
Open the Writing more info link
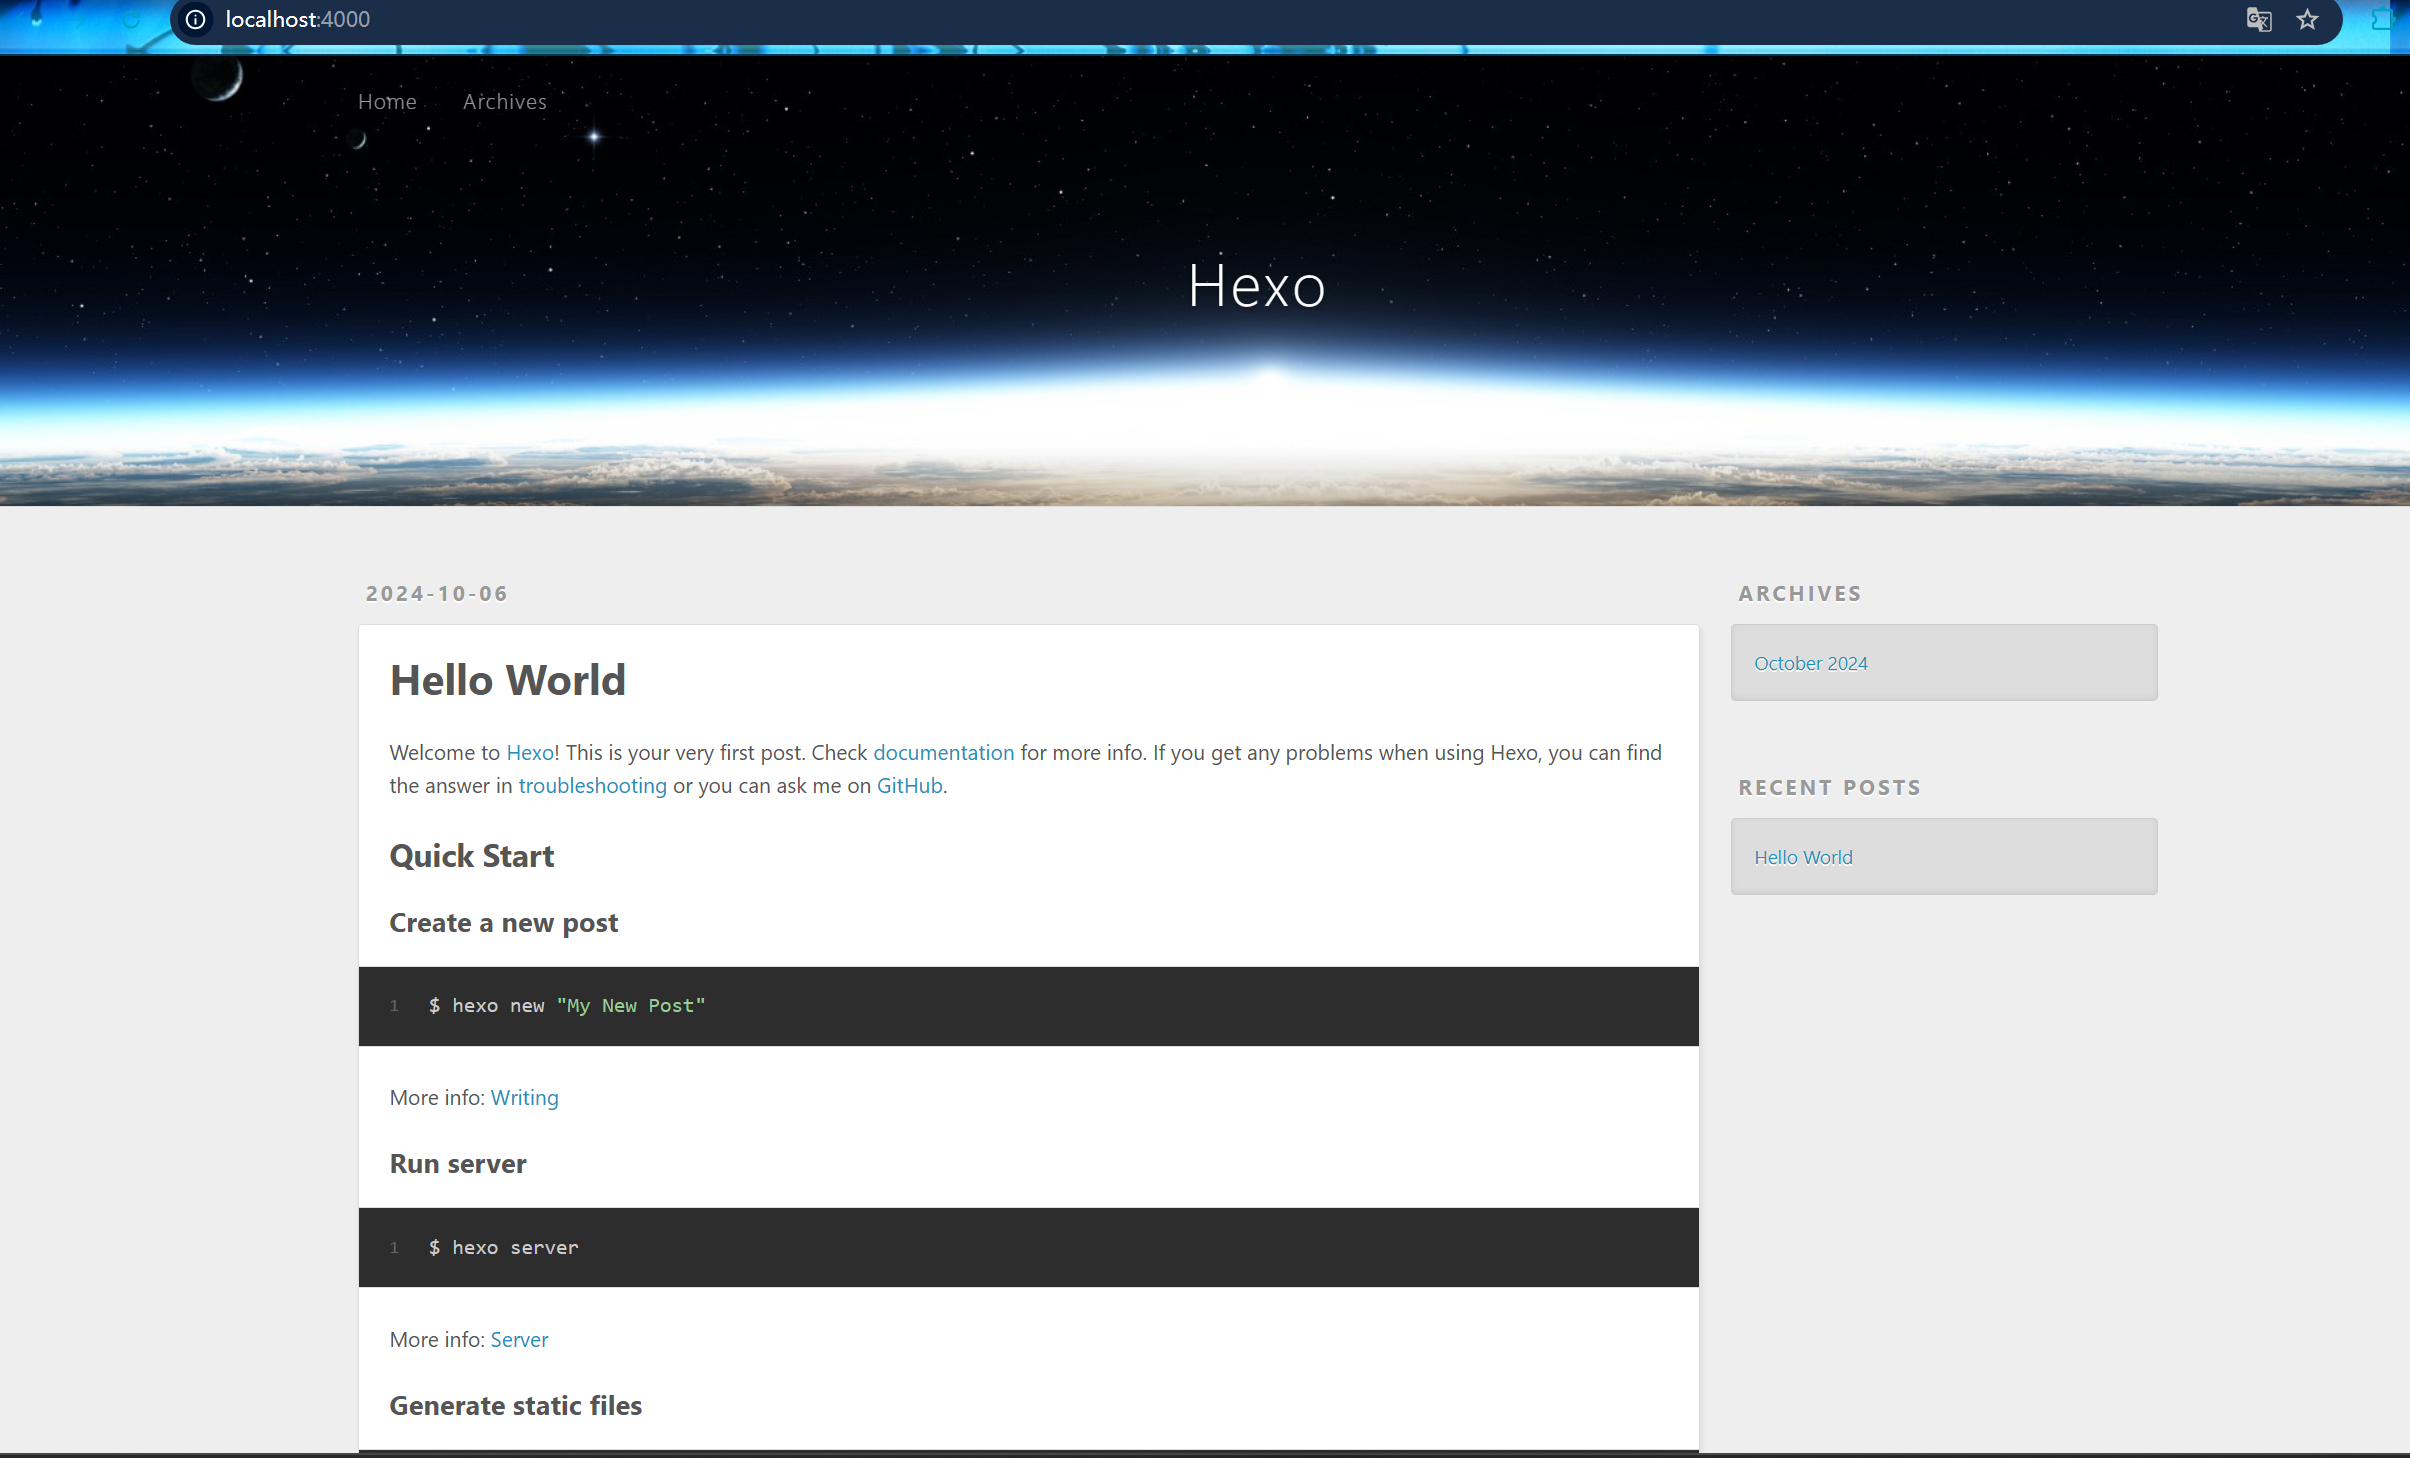point(524,1097)
